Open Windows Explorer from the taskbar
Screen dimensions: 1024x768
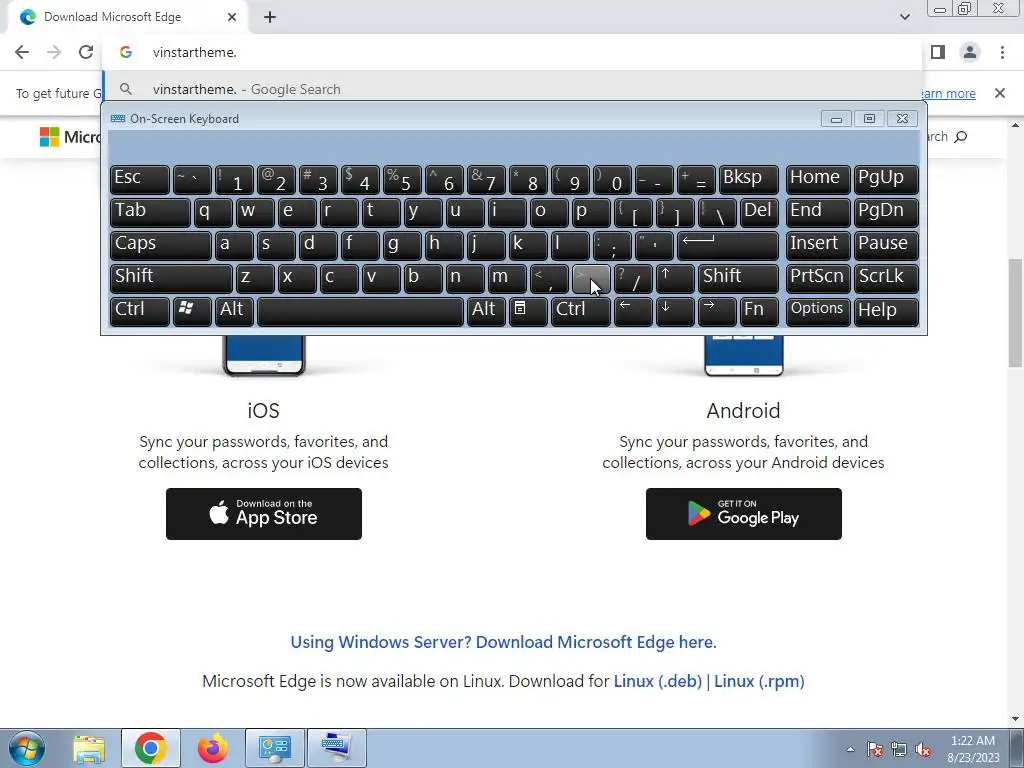(89, 748)
